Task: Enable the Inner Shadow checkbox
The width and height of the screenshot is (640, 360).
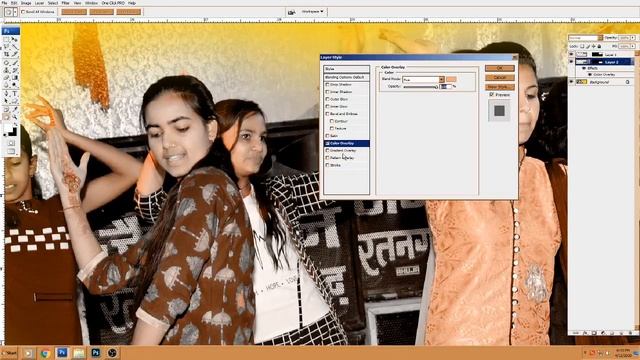Action: coord(327,92)
